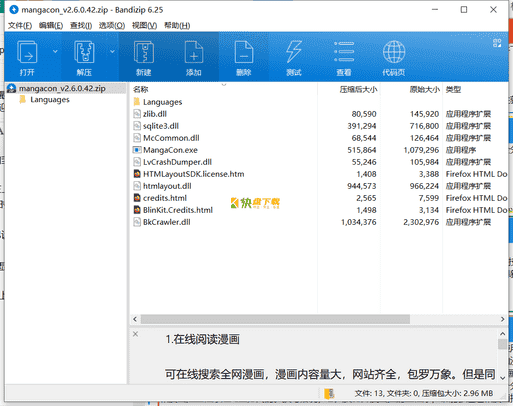The width and height of the screenshot is (513, 406).
Task: Click the Open (打开) toolbar icon
Action: tap(27, 52)
